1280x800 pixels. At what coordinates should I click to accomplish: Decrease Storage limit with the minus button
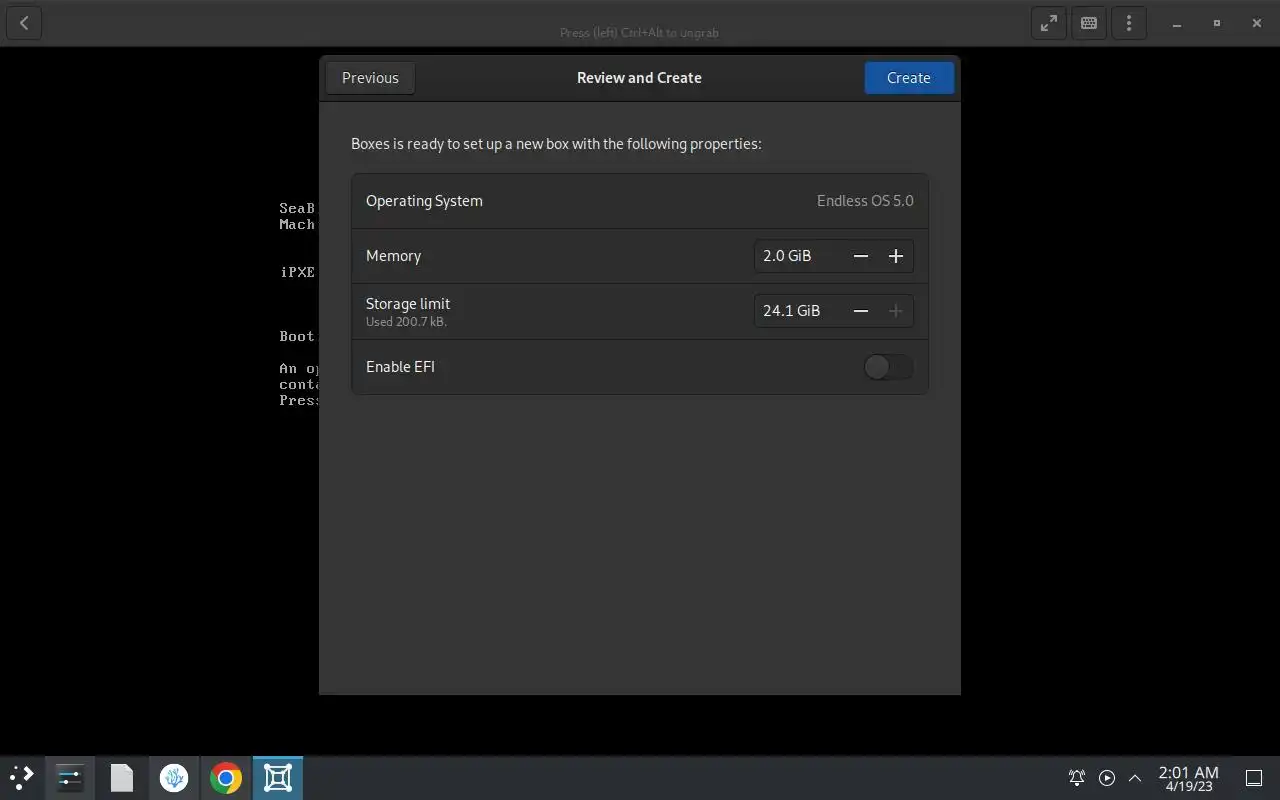(861, 311)
